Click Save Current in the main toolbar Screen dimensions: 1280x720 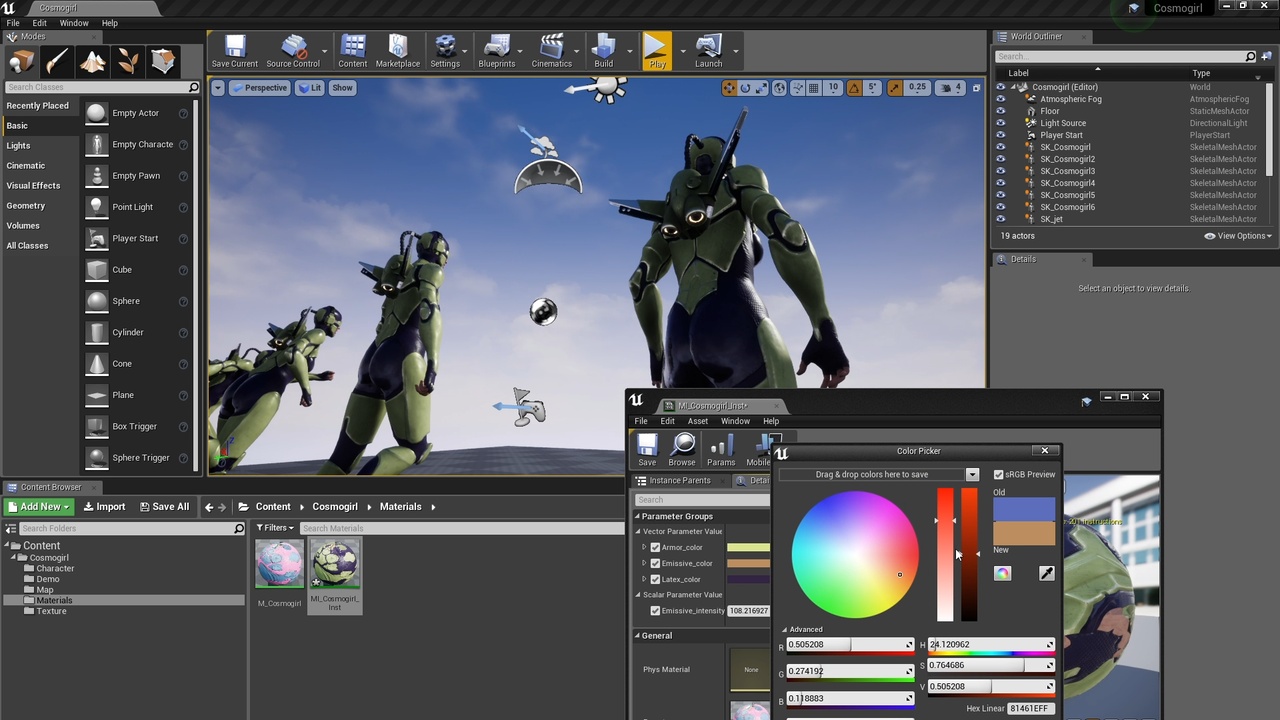pyautogui.click(x=234, y=51)
